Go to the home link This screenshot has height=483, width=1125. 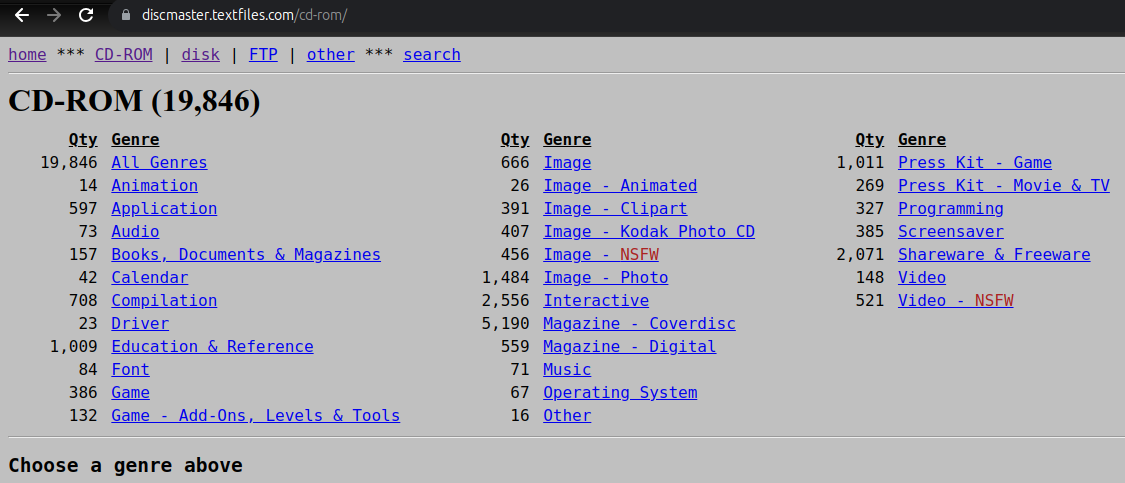[27, 55]
